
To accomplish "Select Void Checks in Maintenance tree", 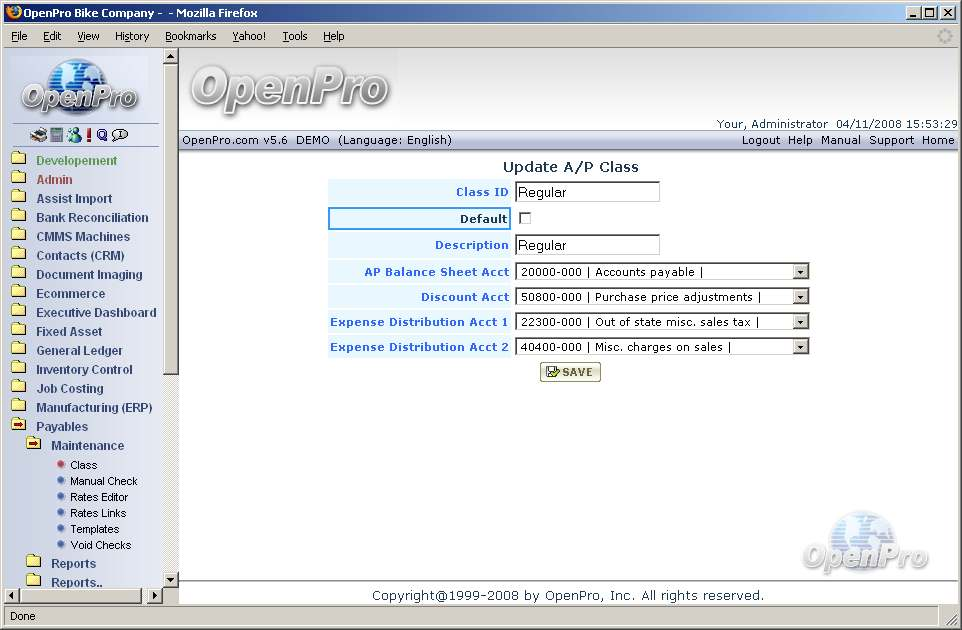I will (x=100, y=545).
